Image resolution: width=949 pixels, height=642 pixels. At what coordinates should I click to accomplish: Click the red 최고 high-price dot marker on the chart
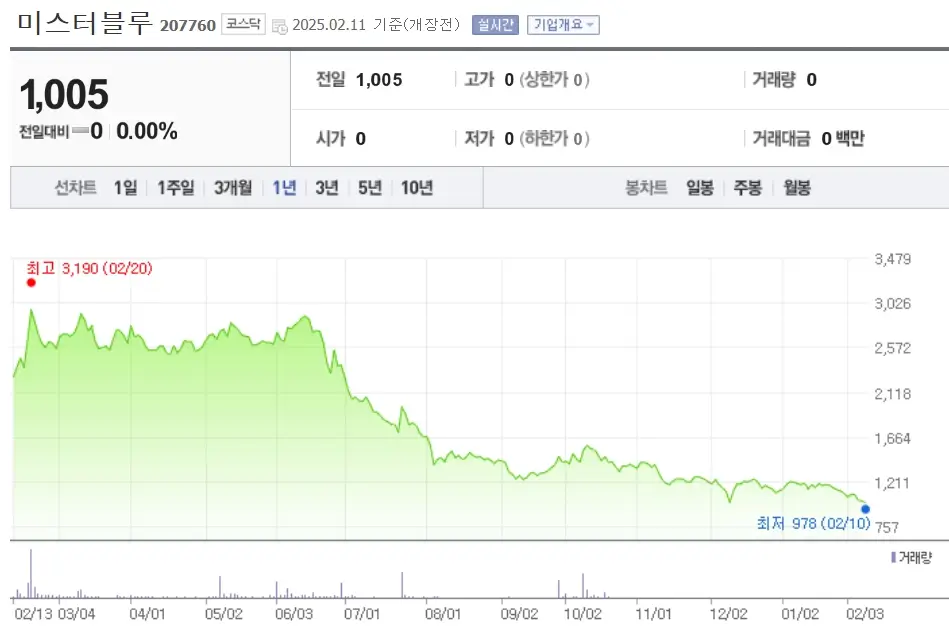31,282
